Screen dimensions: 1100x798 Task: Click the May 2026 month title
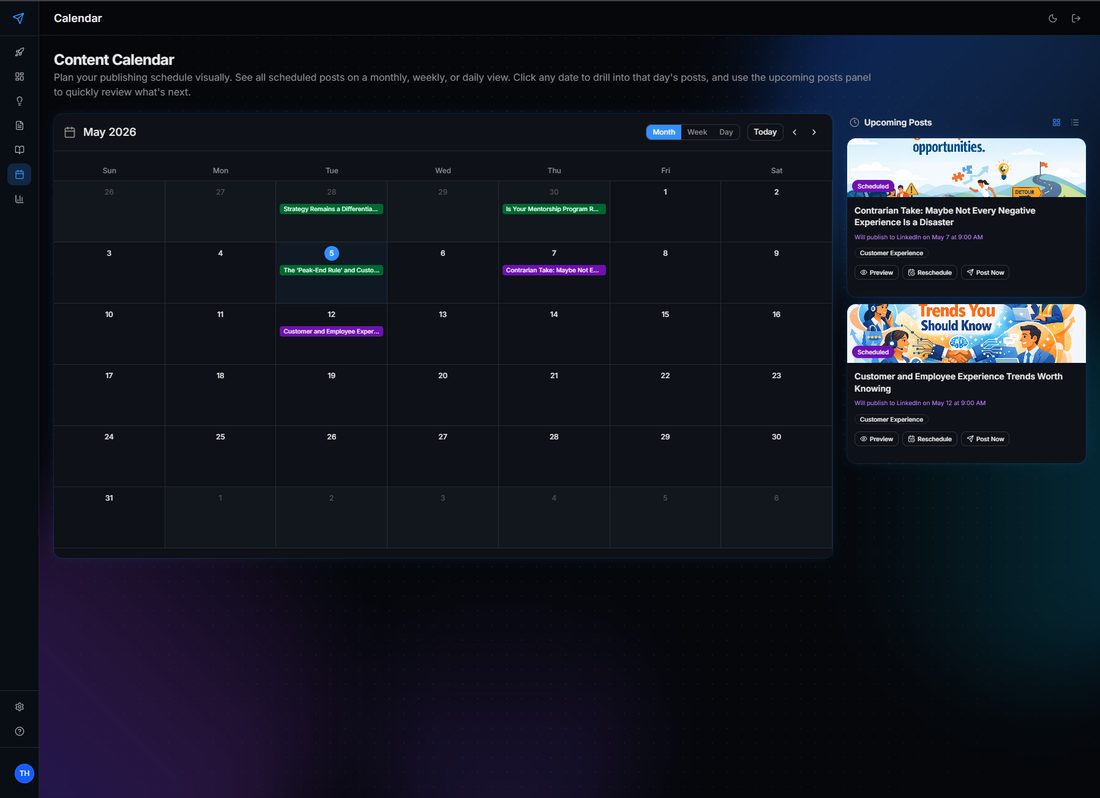coord(109,132)
